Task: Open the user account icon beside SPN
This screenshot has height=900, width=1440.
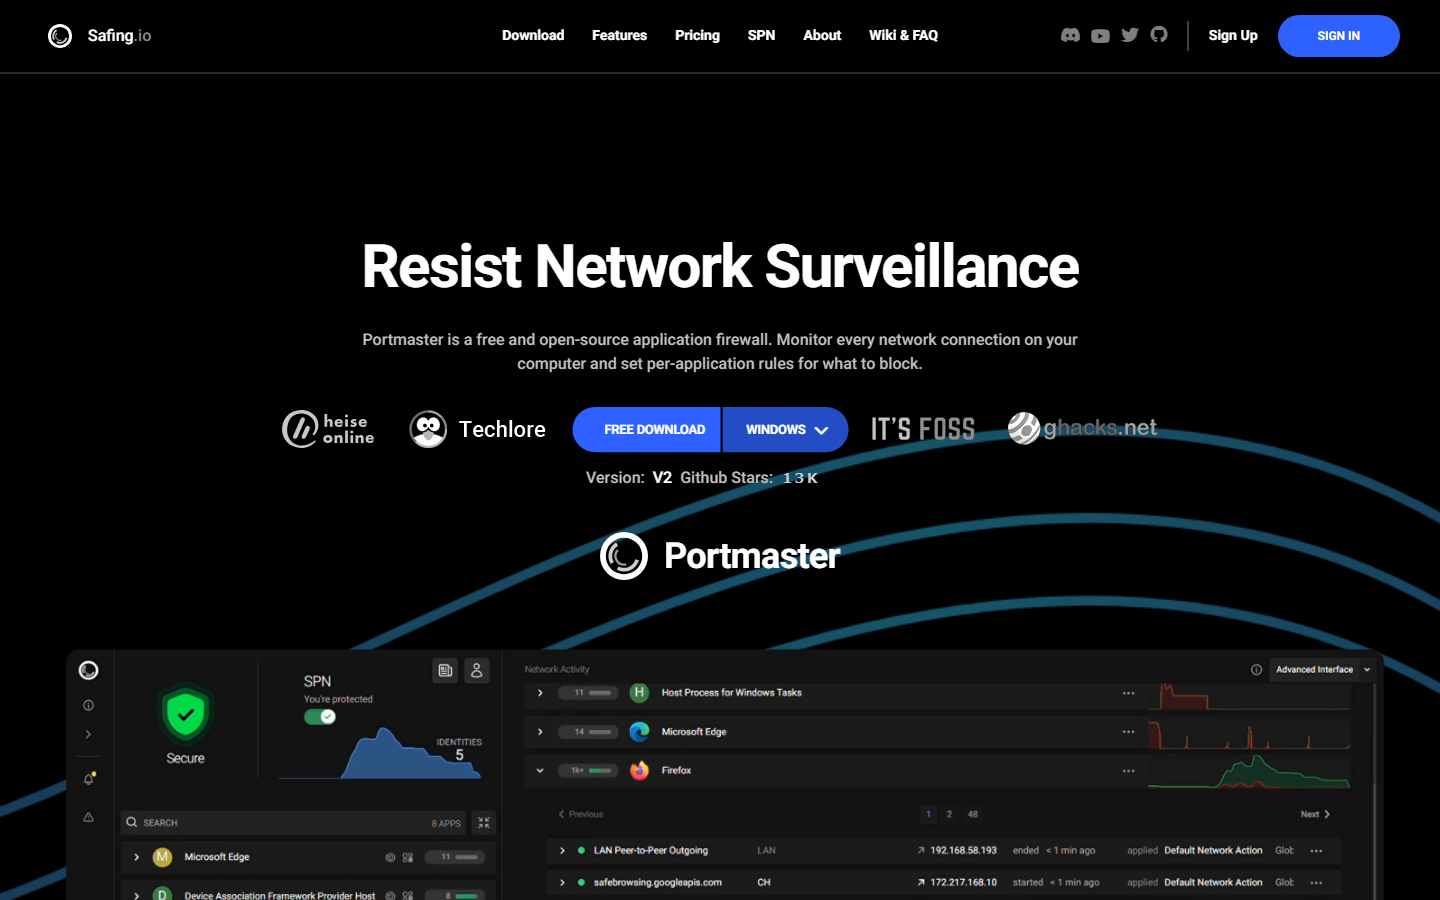Action: tap(477, 670)
